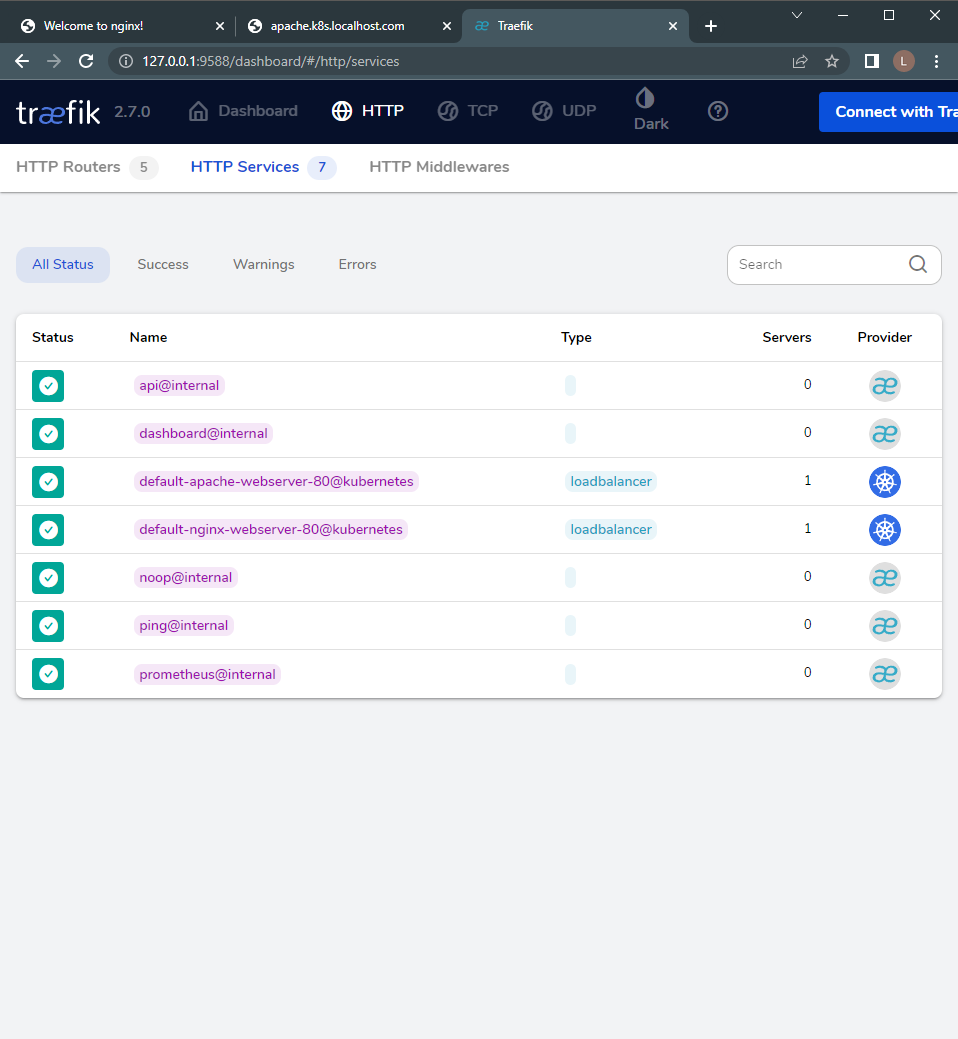This screenshot has height=1039, width=958.
Task: Click the Traefik logo
Action: coord(58,112)
